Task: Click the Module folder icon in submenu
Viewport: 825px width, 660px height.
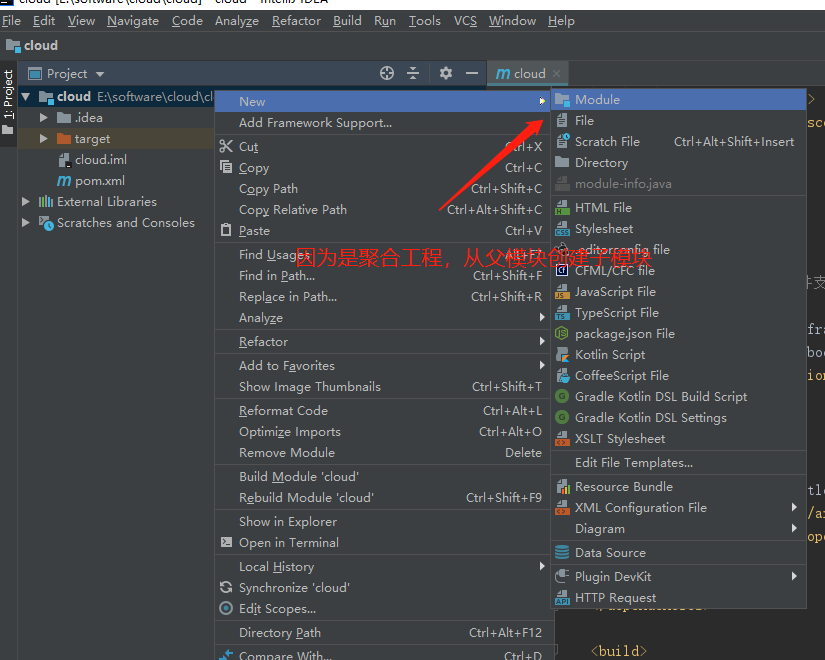Action: [562, 99]
